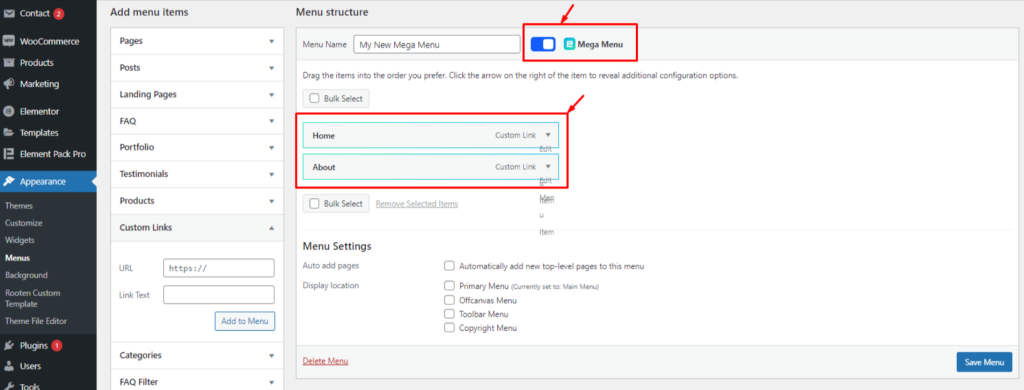Expand the Posts accordion section
This screenshot has height=390, width=1024.
pos(197,67)
